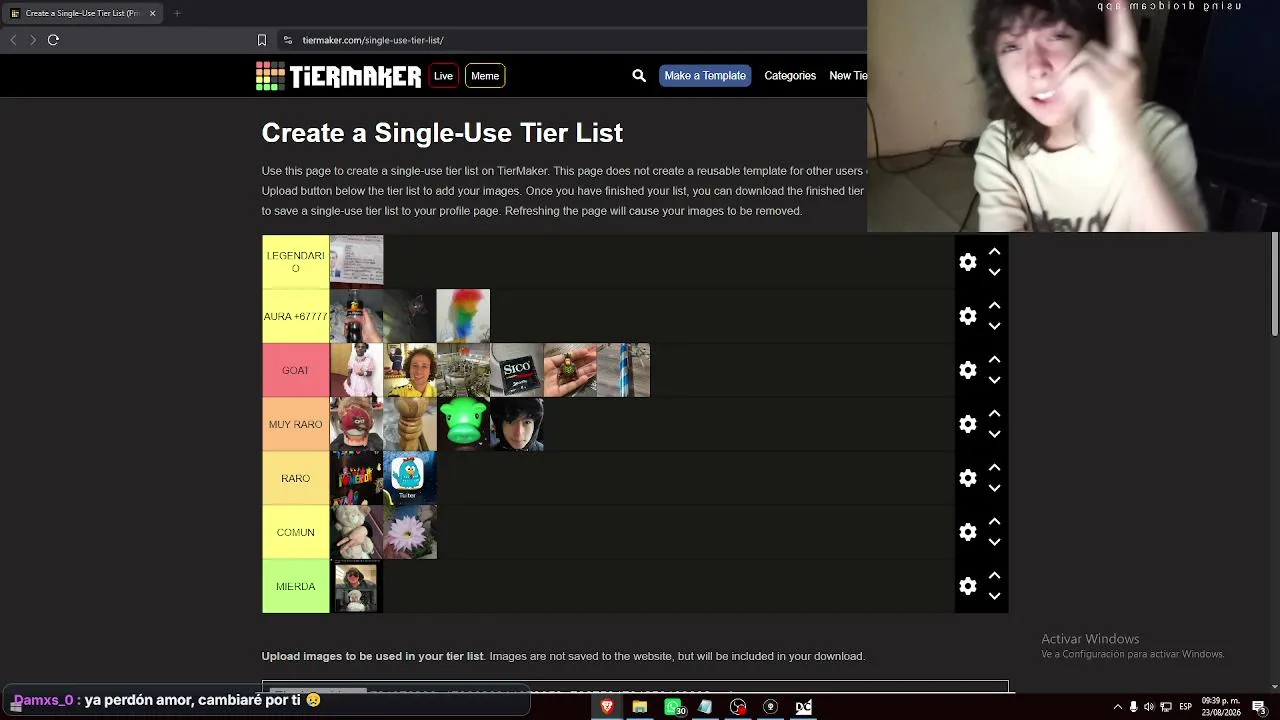Go forward with browser forward arrow
This screenshot has width=1280, height=720.
click(x=33, y=40)
